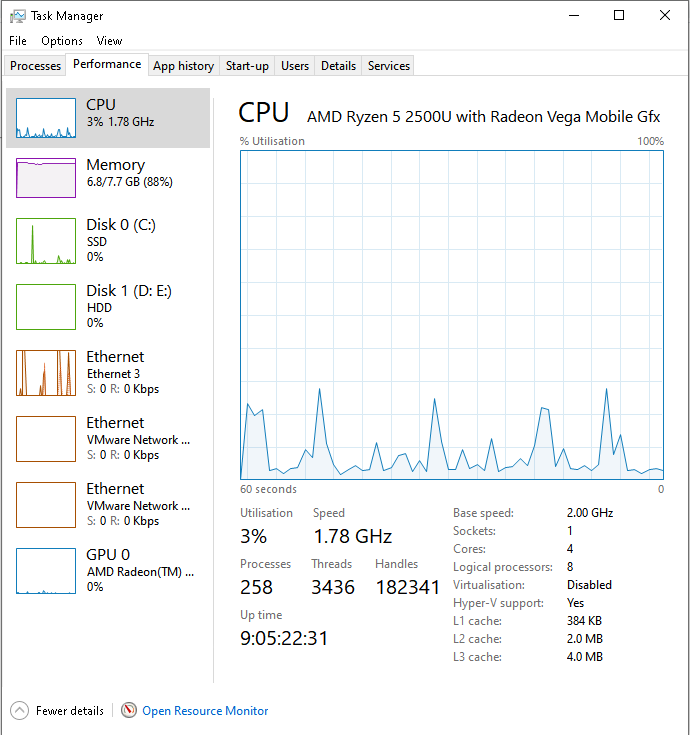Image resolution: width=690 pixels, height=735 pixels.
Task: Select the Memory usage thumbnail
Action: pos(46,178)
